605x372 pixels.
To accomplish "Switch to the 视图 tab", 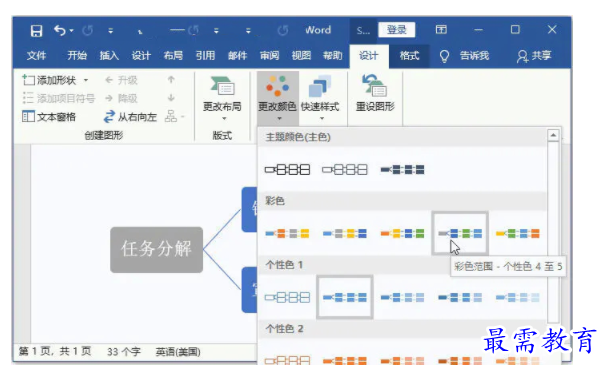I will click(301, 56).
